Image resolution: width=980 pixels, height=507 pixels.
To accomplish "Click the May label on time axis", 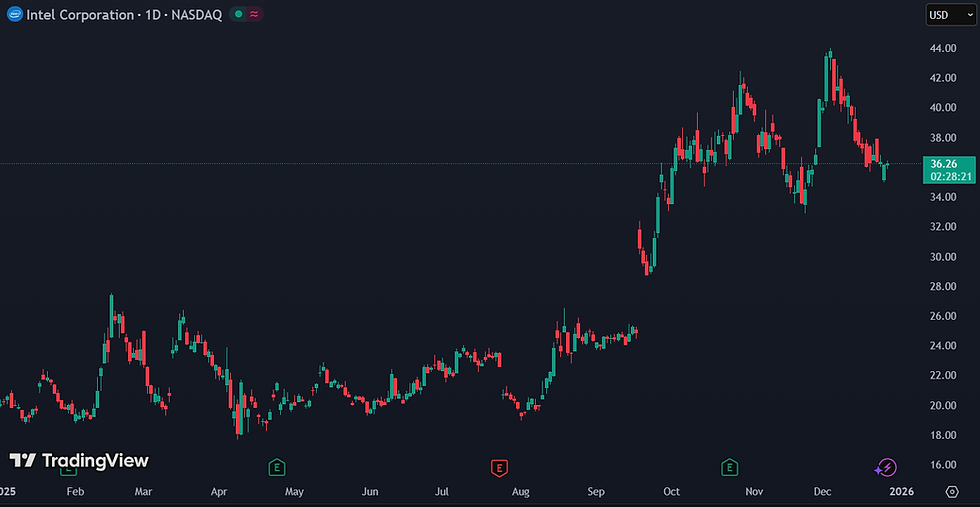I will (x=294, y=492).
